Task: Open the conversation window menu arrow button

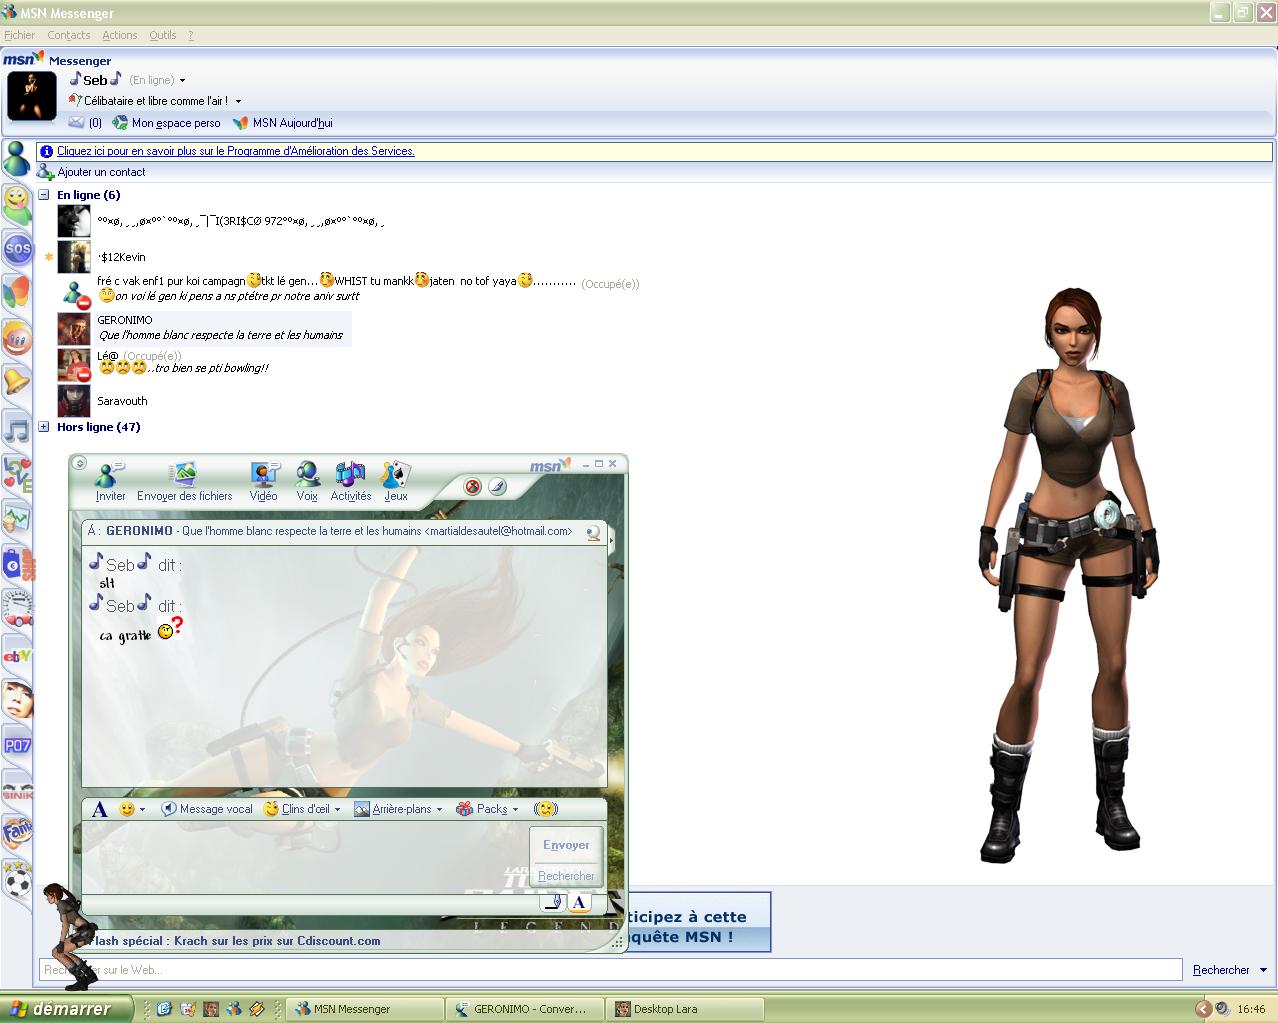Action: (x=79, y=463)
